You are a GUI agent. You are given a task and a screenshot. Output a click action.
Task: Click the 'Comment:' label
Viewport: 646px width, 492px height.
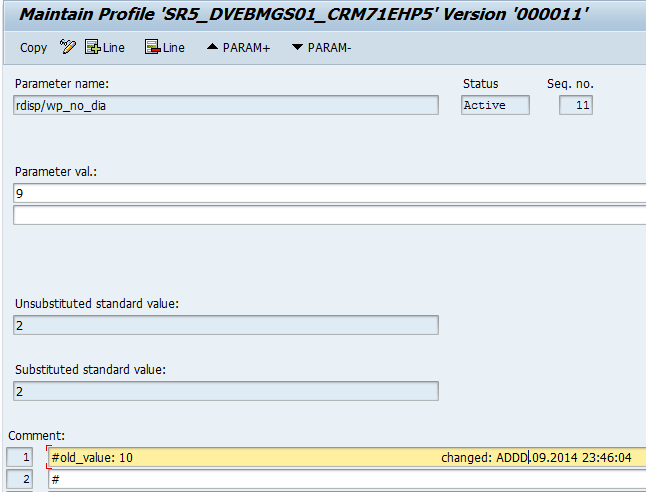[37, 436]
